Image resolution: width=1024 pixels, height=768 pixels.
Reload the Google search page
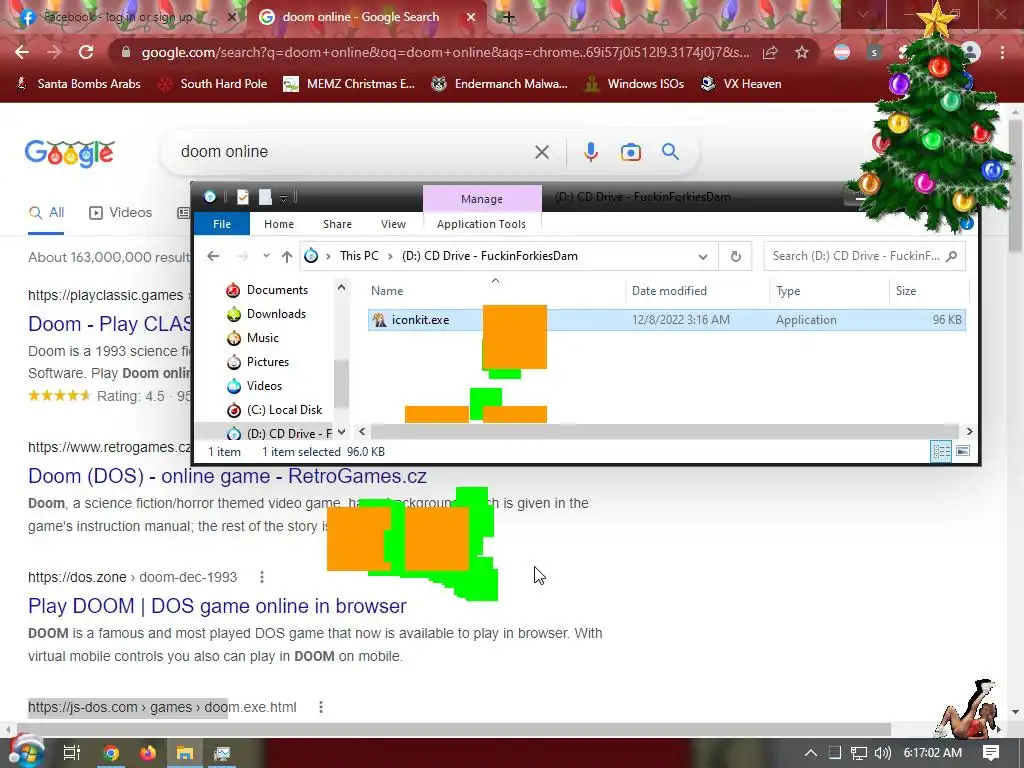tap(86, 52)
